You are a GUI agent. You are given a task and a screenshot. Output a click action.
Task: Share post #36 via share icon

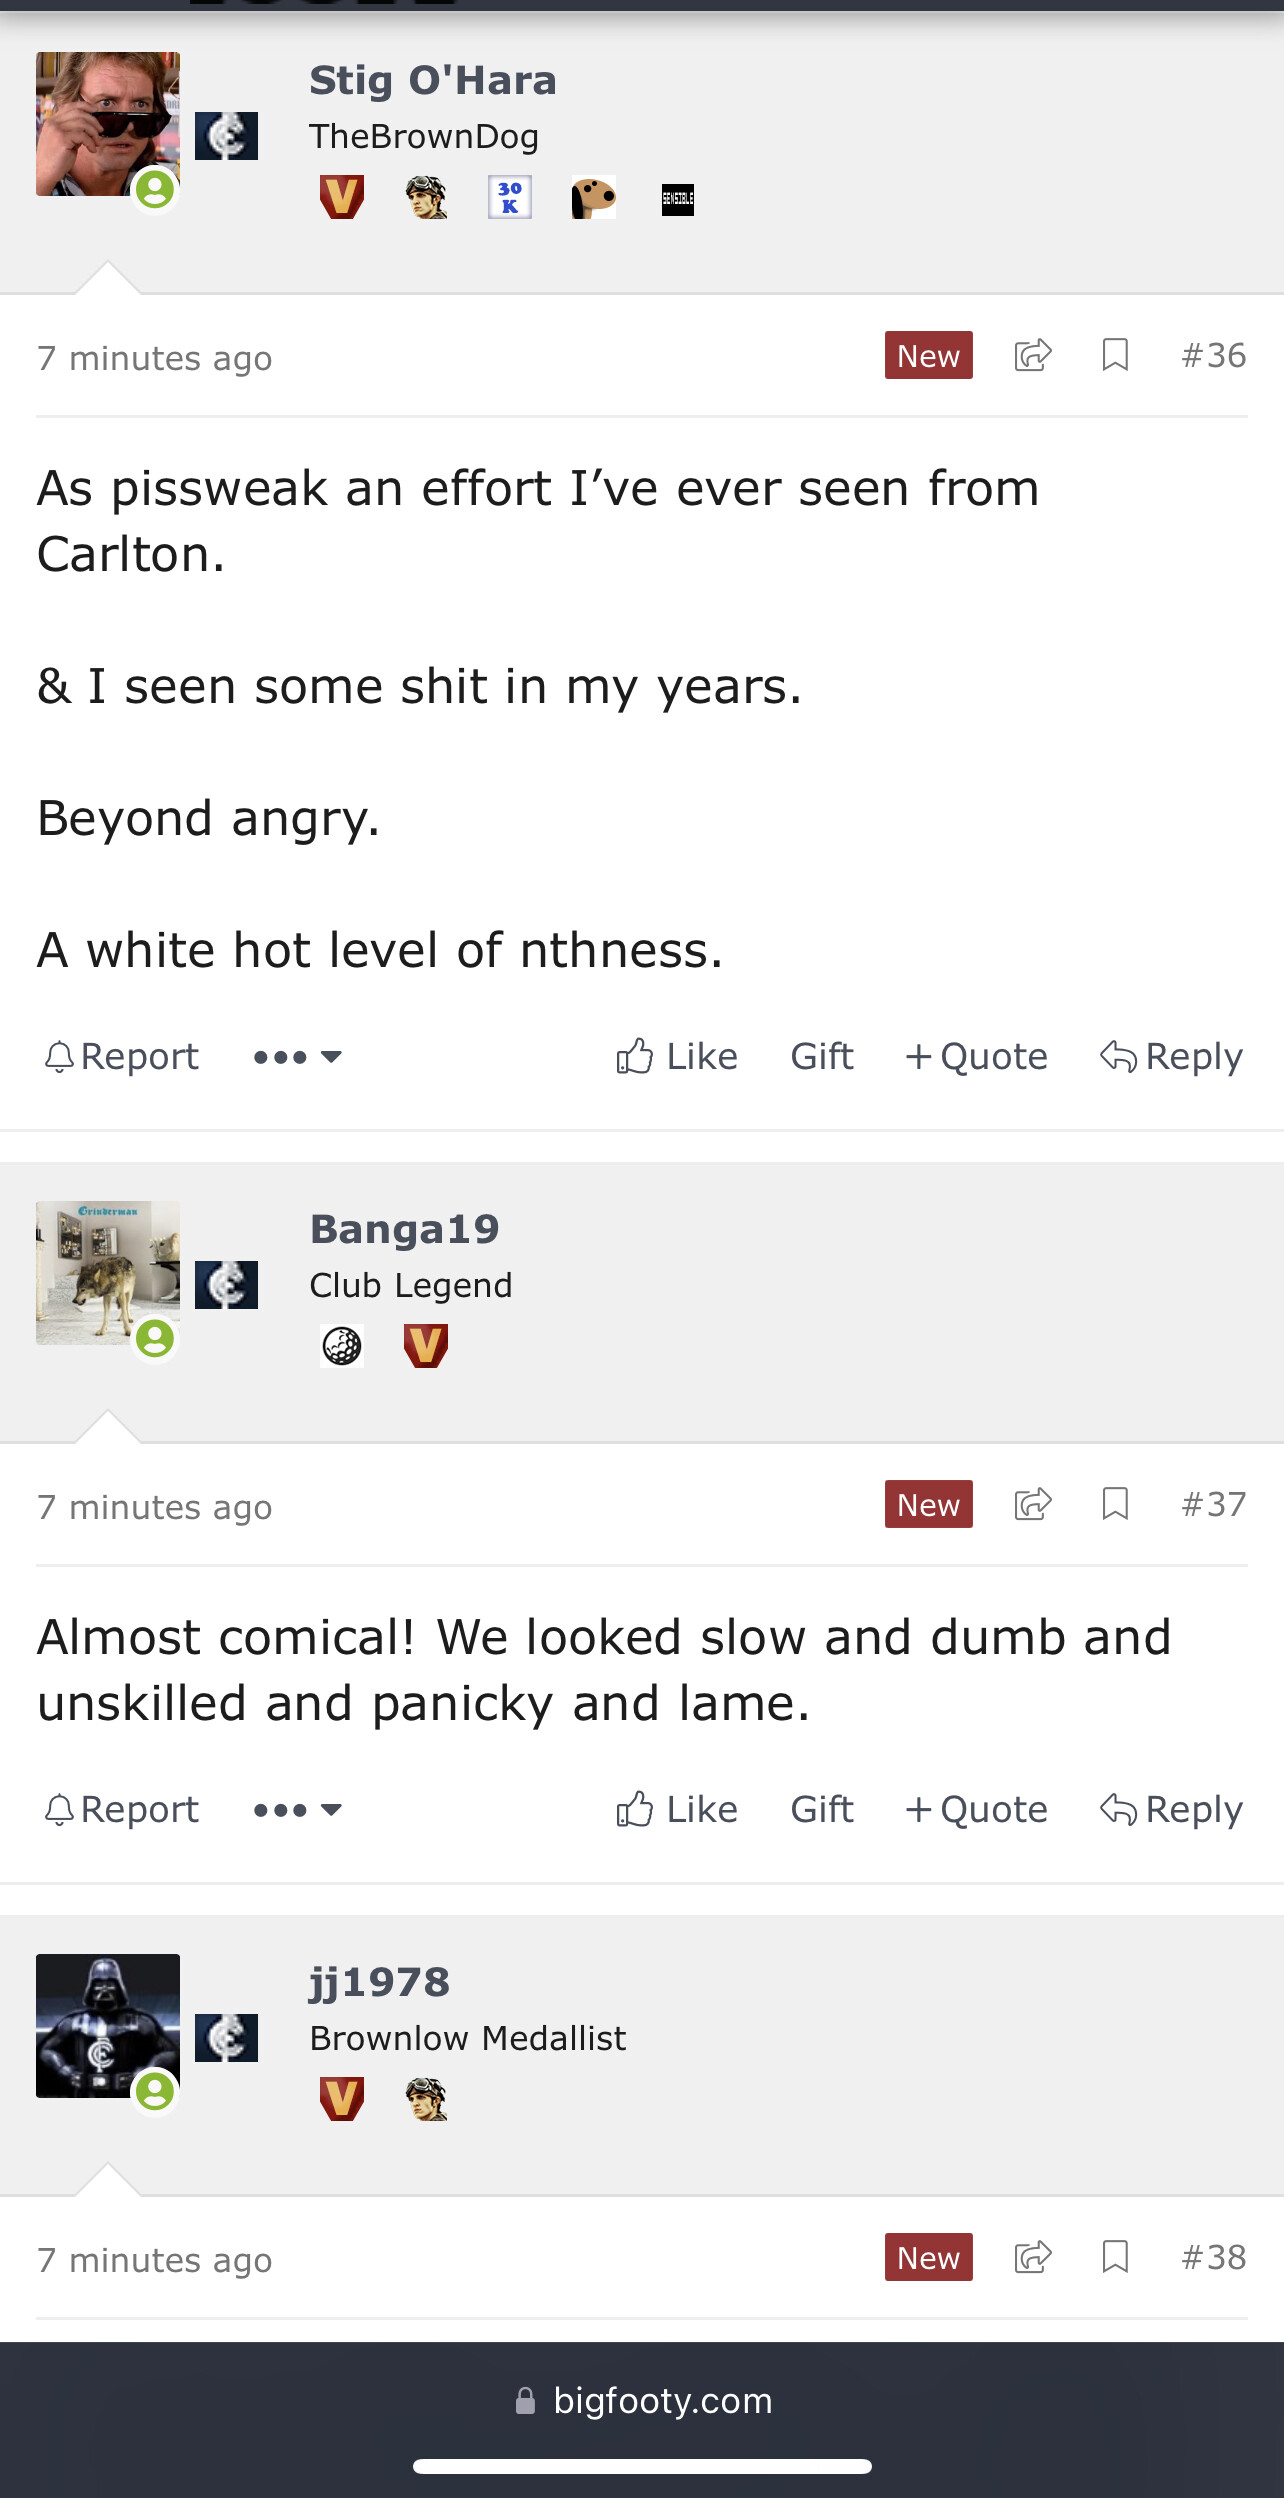tap(1033, 356)
